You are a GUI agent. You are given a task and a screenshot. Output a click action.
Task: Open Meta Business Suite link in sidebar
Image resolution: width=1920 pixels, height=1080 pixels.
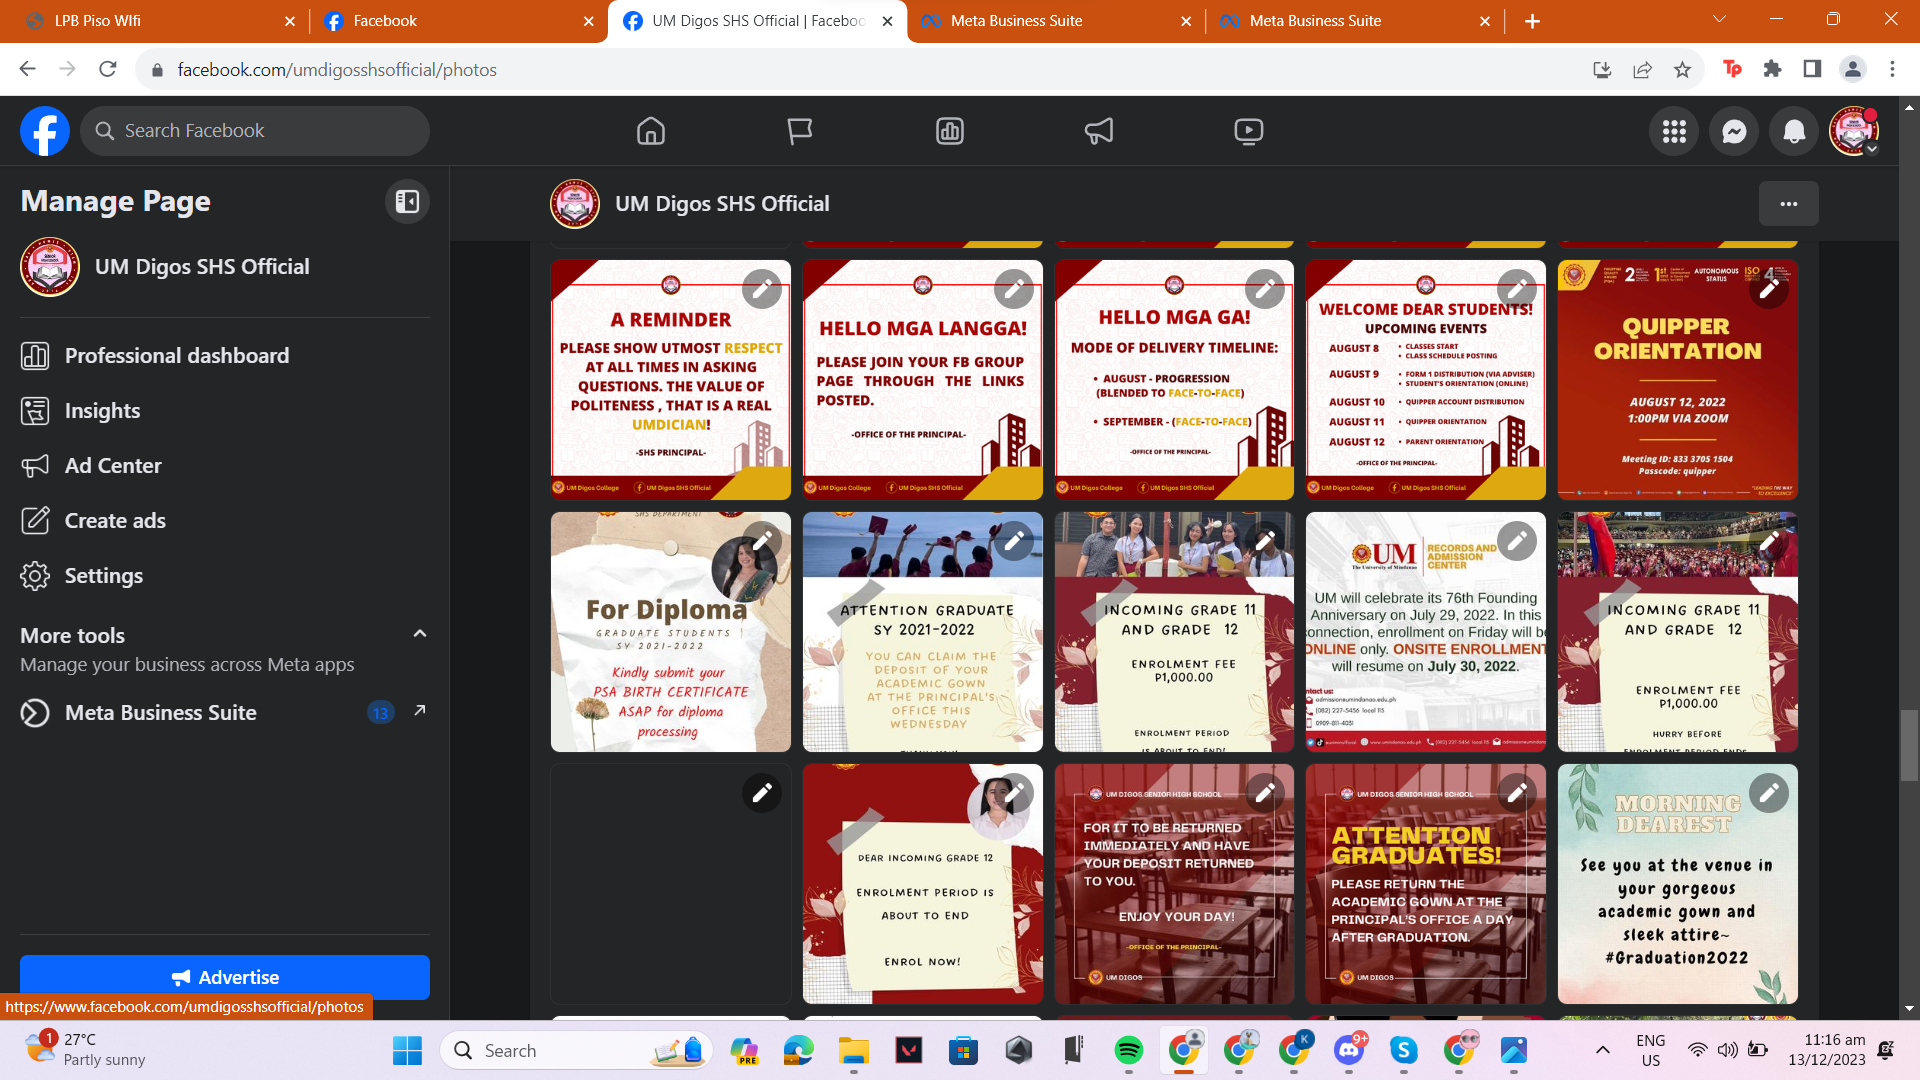[x=225, y=713]
